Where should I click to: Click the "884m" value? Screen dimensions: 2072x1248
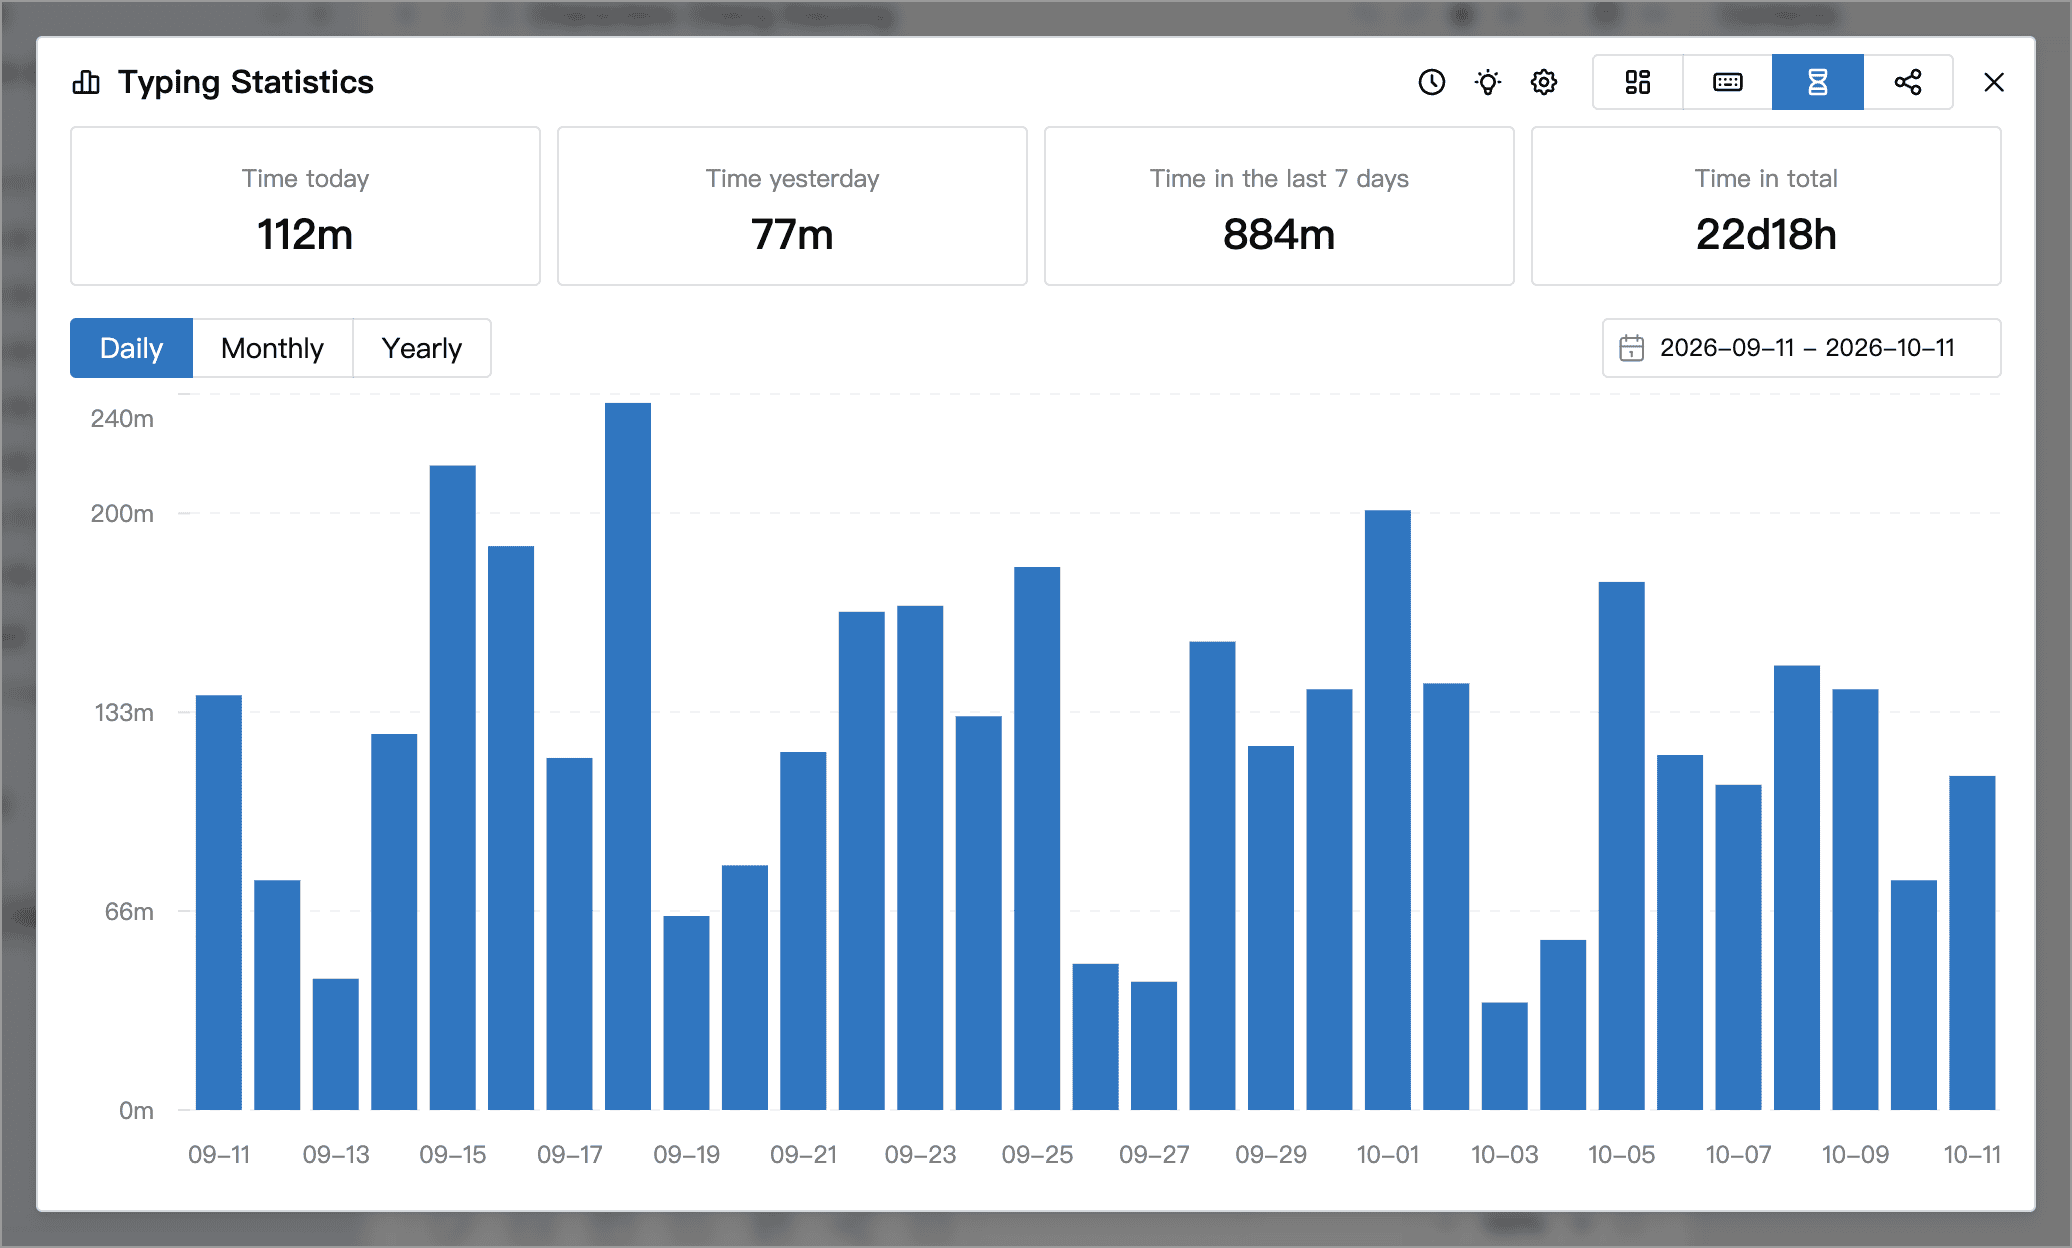(1279, 235)
